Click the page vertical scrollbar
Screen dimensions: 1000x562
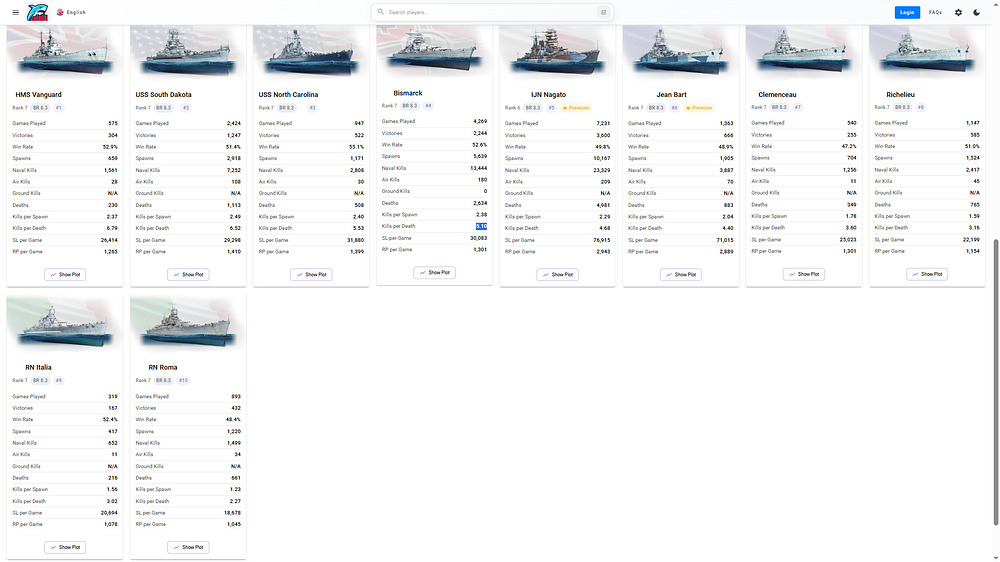996,381
